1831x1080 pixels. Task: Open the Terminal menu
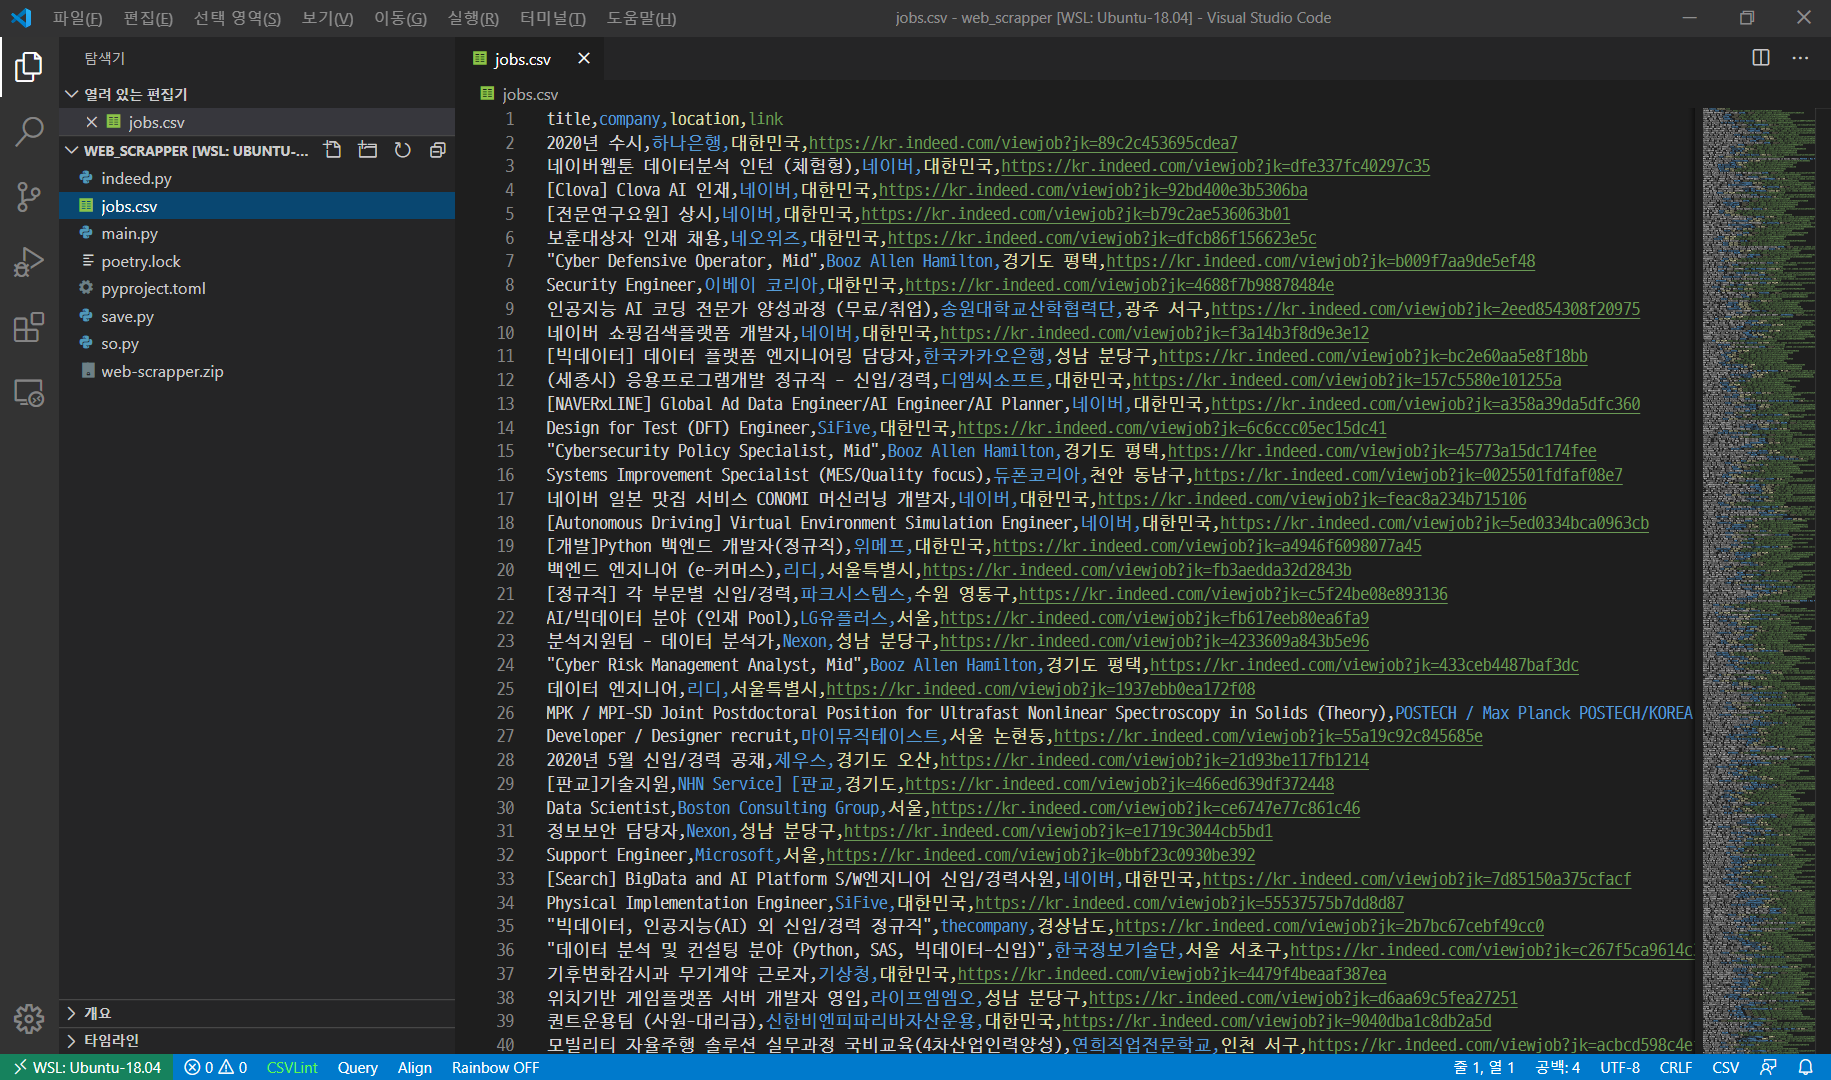coord(553,18)
